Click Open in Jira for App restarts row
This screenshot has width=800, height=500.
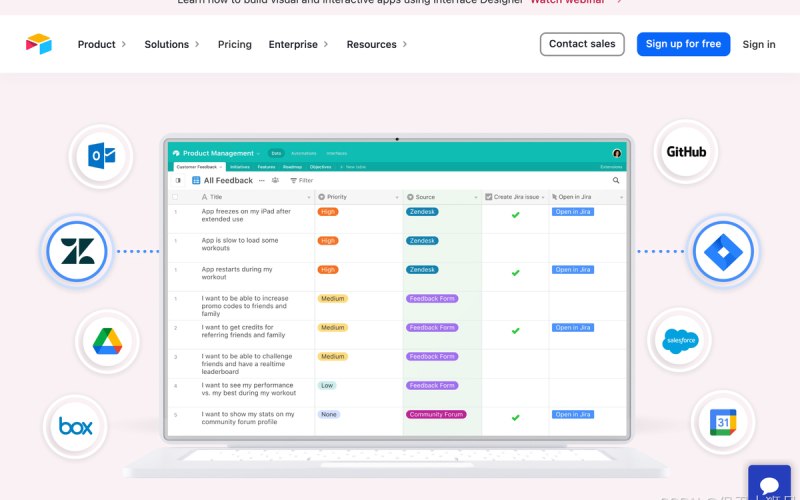(572, 269)
